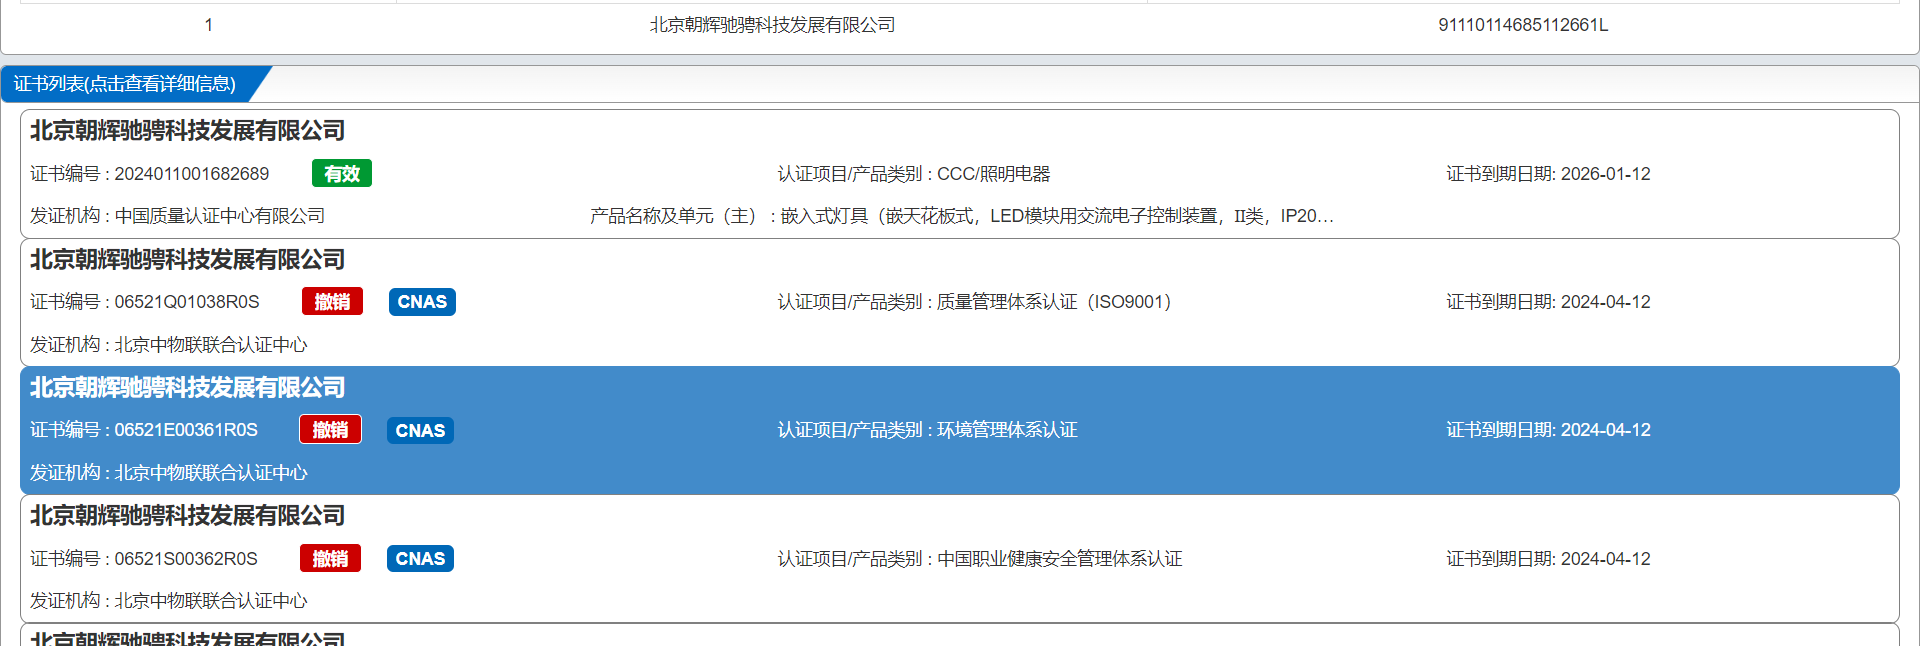Image resolution: width=1920 pixels, height=646 pixels.
Task: Click 认证项目/产品类别 : 质量管理体系认证（ISO9001）
Action: 975,302
